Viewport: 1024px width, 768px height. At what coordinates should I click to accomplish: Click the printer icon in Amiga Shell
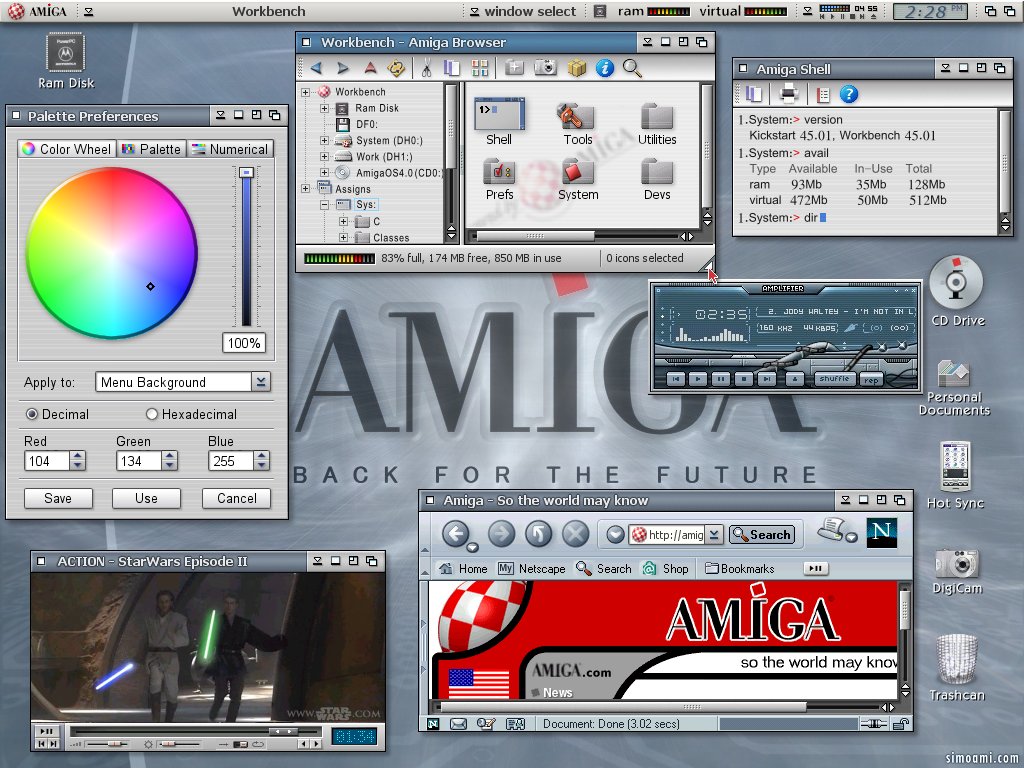(789, 94)
